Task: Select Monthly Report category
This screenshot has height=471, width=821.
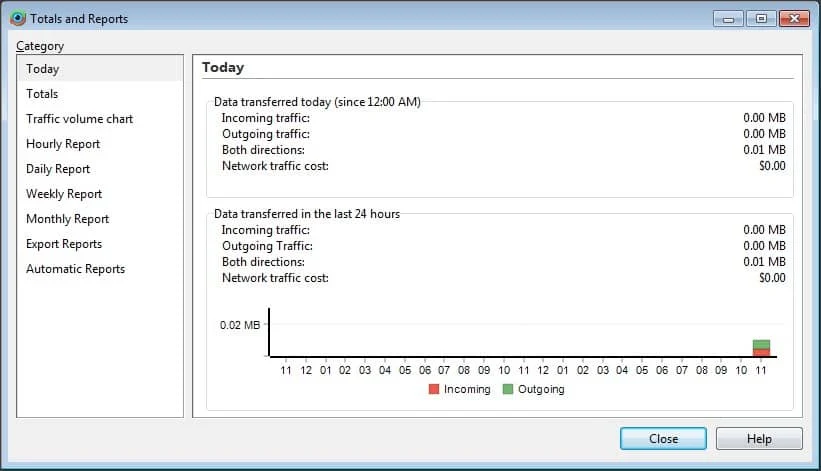Action: 67,219
